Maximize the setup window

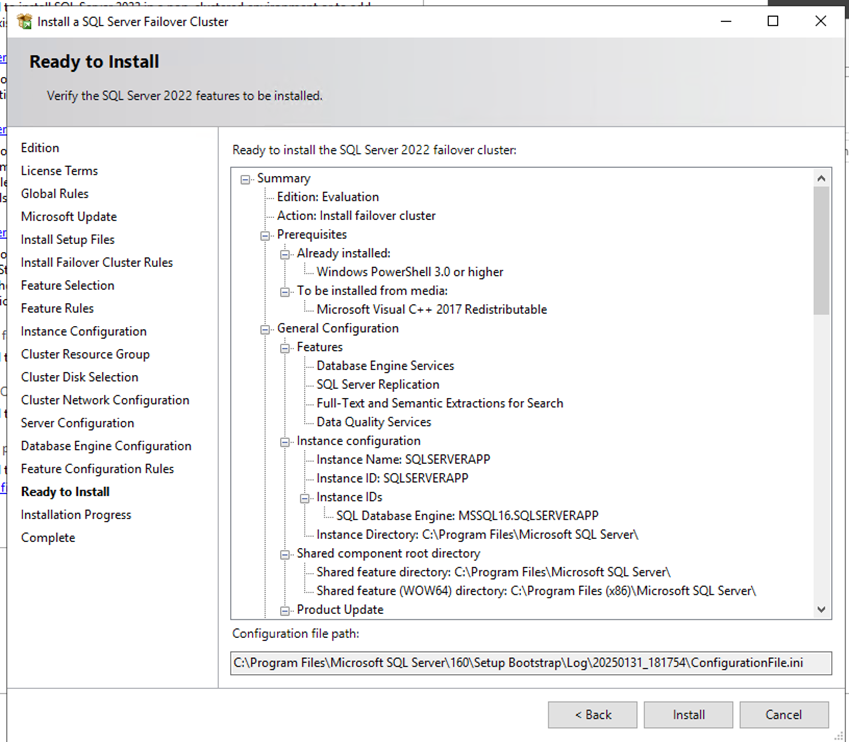click(x=773, y=21)
